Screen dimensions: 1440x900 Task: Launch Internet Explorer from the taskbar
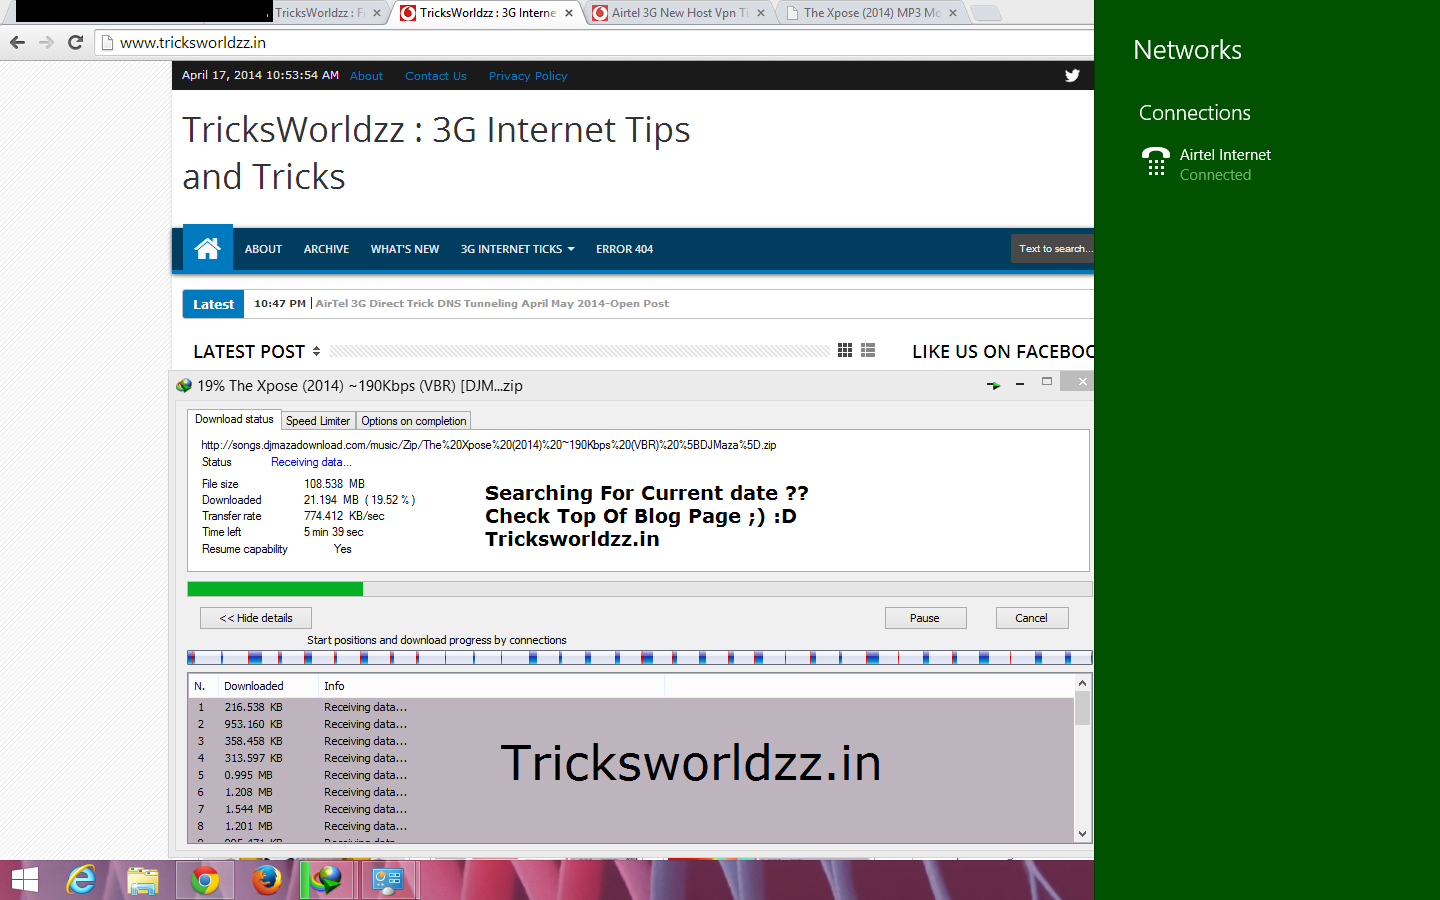click(x=81, y=880)
